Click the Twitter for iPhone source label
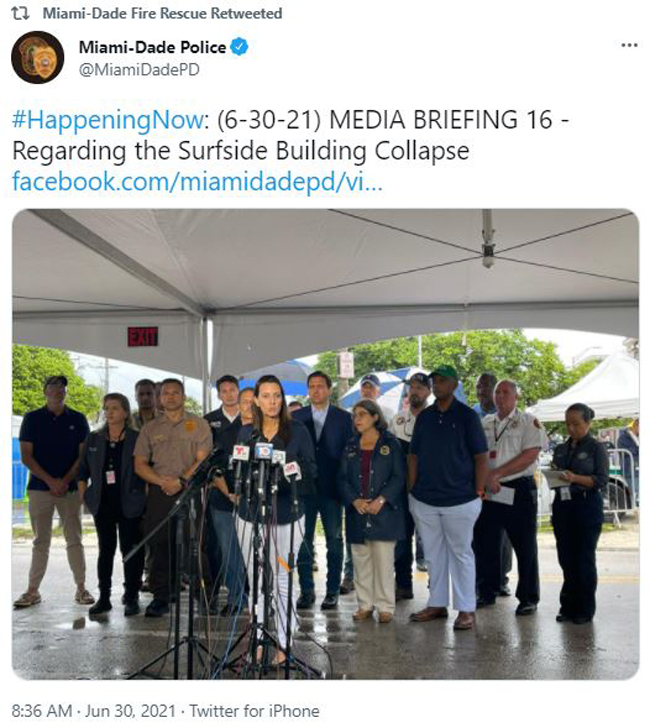This screenshot has width=650, height=728. tap(254, 711)
